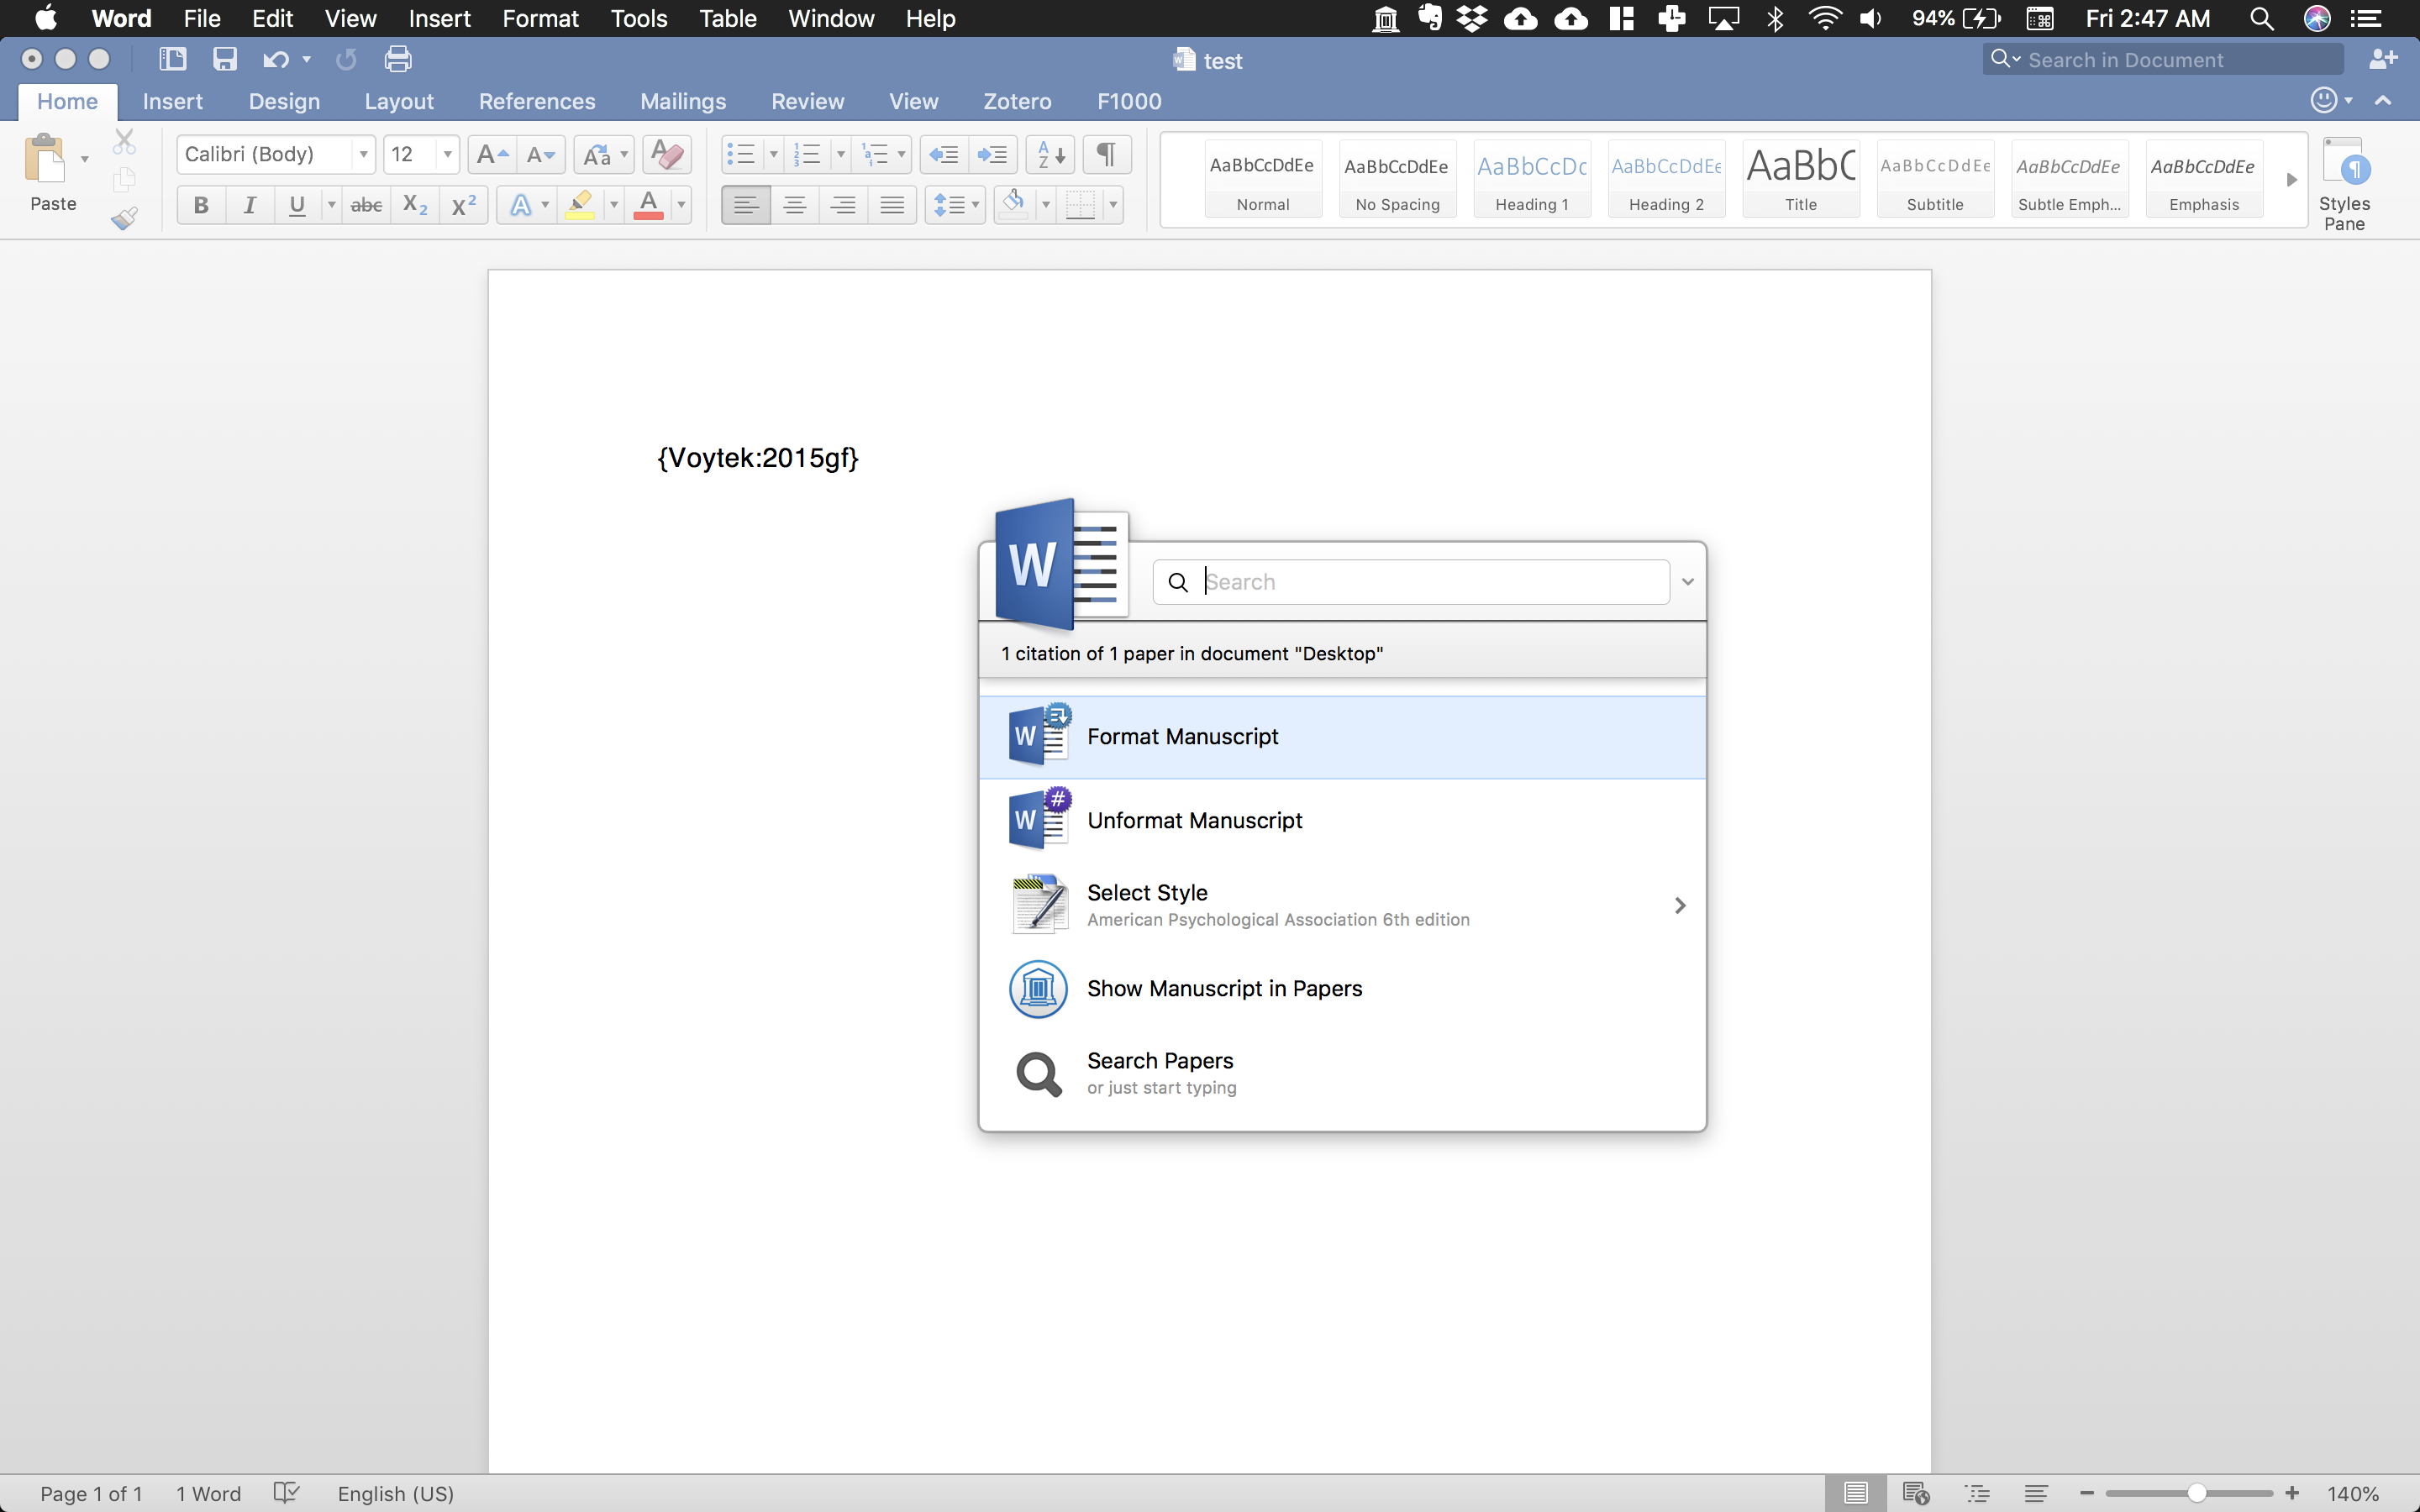Click the Decrease Indent icon
Viewport: 2420px width, 1512px height.
coord(944,155)
